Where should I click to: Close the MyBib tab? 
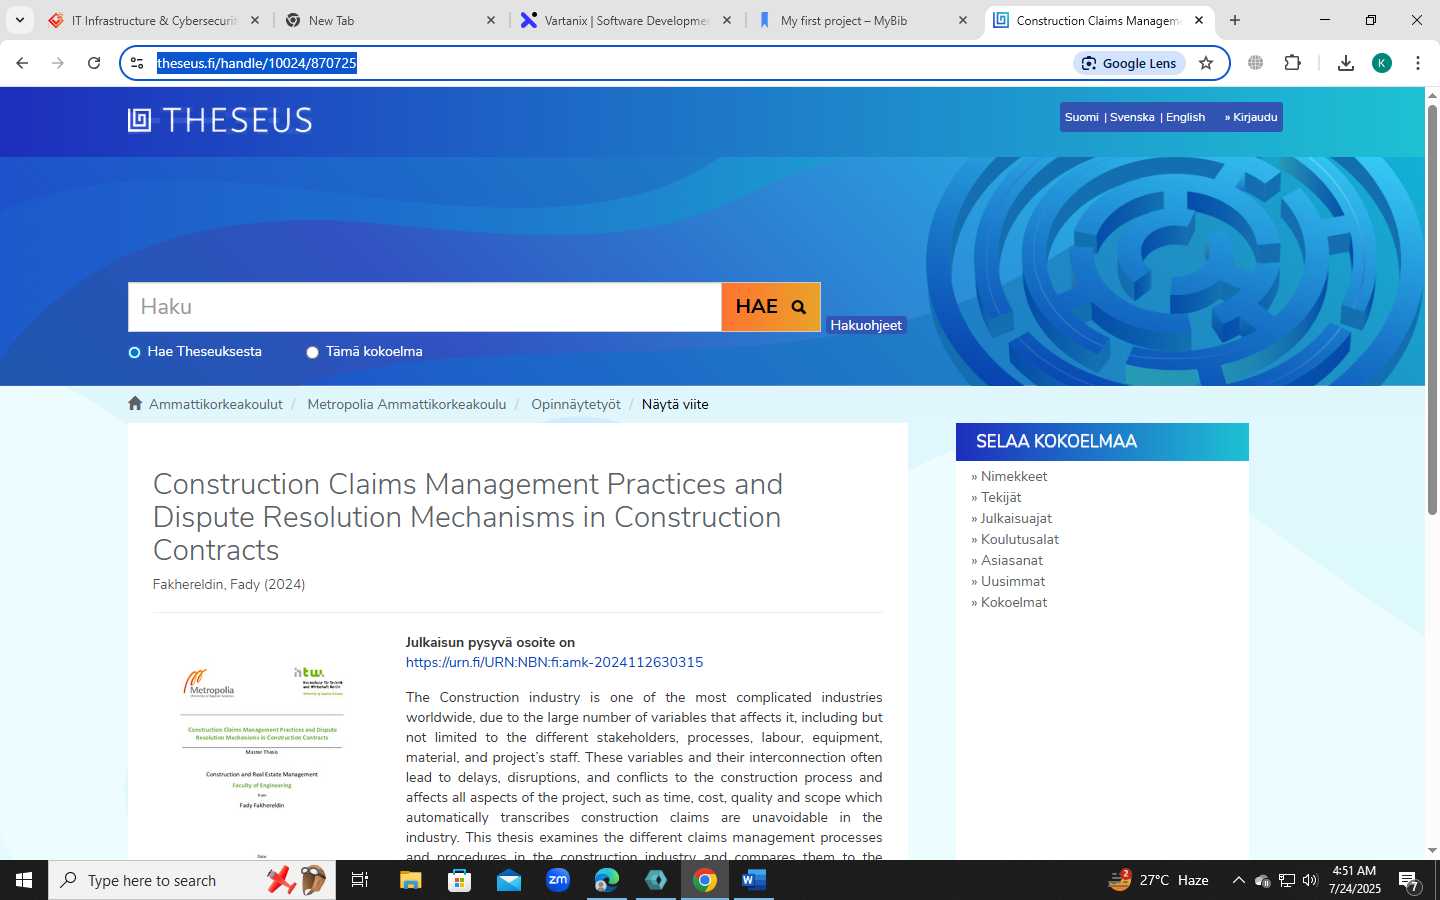click(963, 20)
